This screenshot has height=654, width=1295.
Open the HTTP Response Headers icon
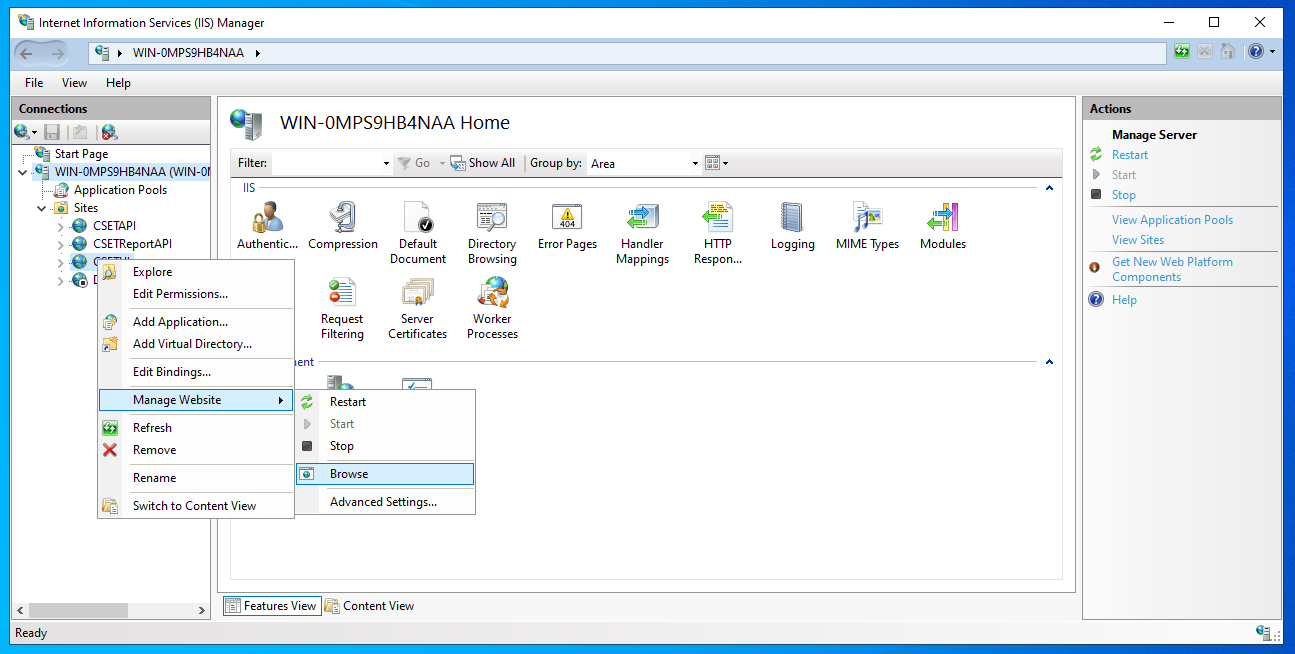pos(717,233)
